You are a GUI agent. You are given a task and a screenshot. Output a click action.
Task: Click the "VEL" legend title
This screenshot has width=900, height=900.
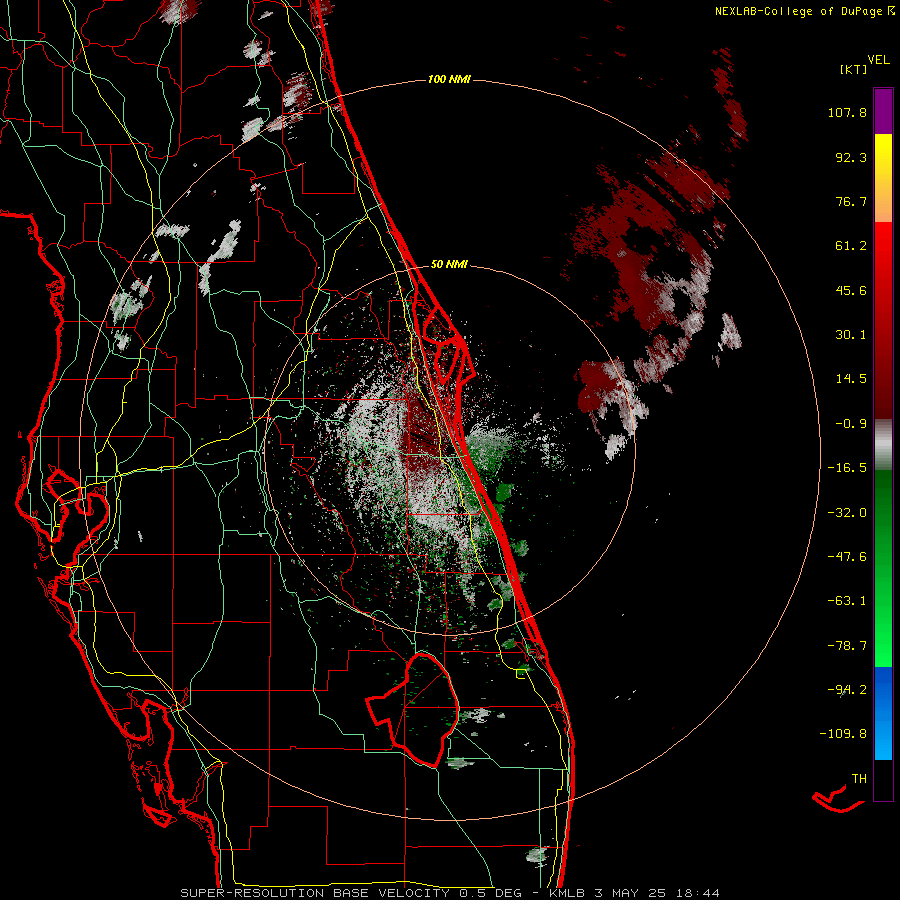click(x=878, y=59)
